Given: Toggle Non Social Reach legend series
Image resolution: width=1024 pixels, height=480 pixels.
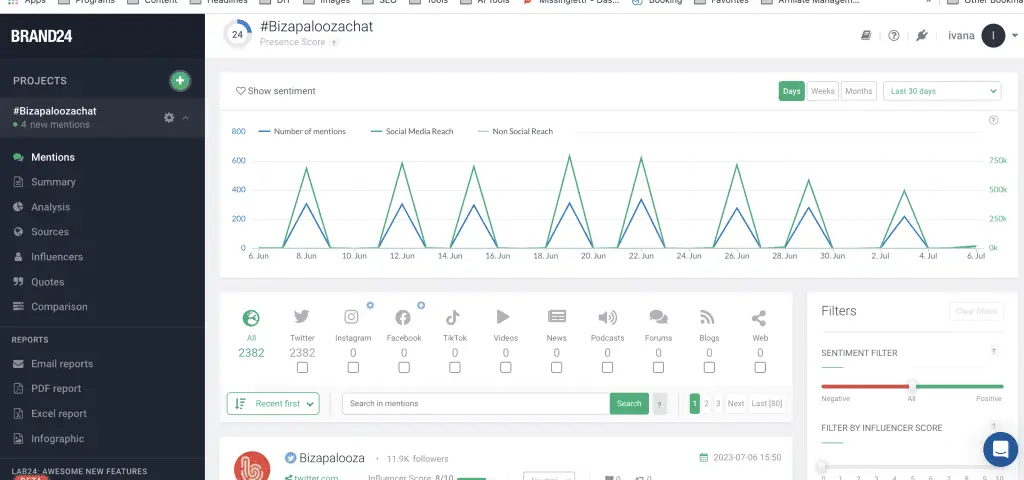Looking at the screenshot, I should (515, 131).
